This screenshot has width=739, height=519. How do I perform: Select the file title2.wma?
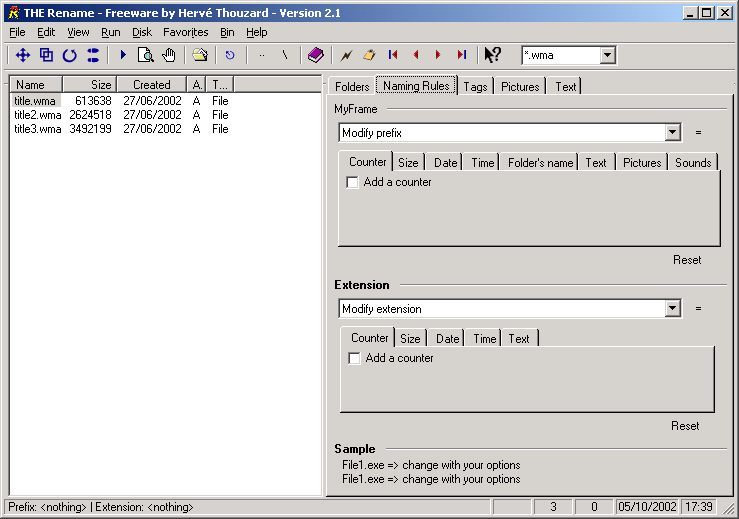pos(38,115)
